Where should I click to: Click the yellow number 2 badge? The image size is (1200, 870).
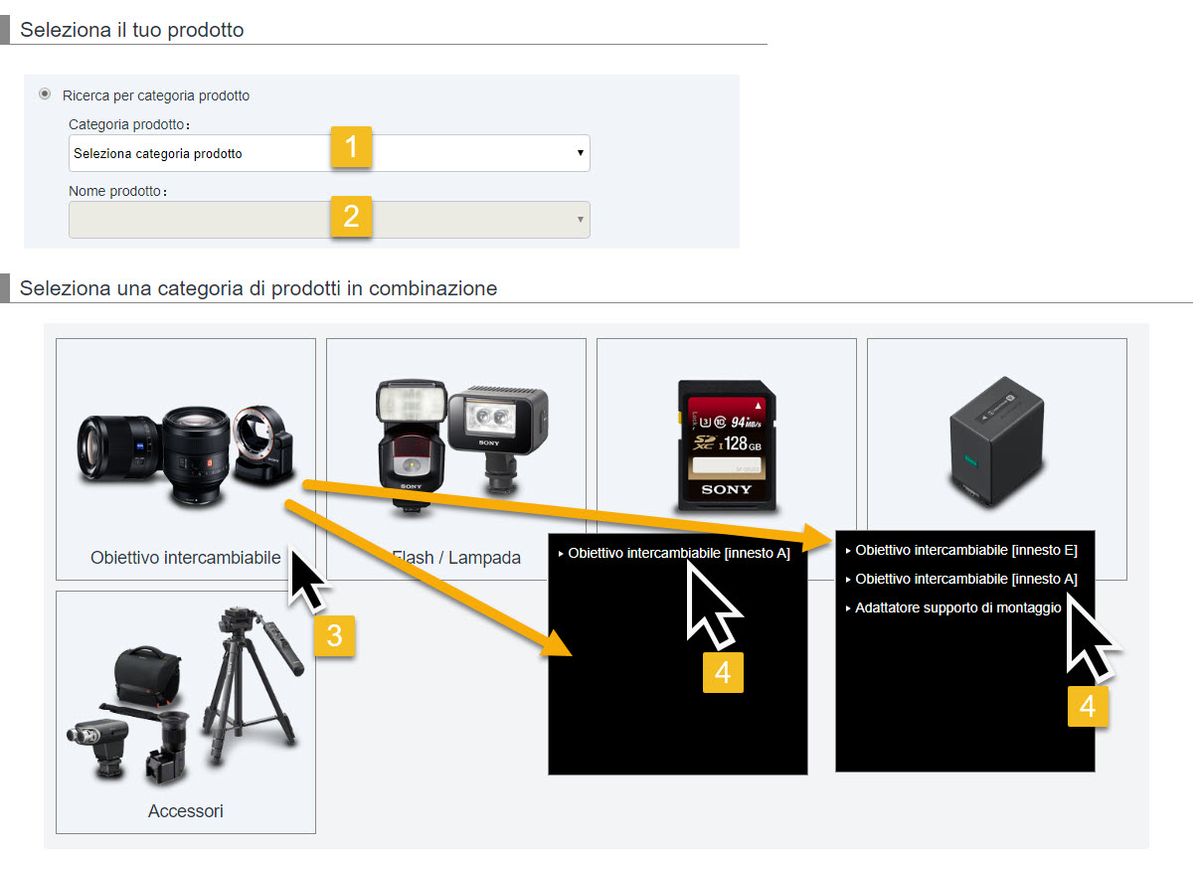[x=351, y=216]
